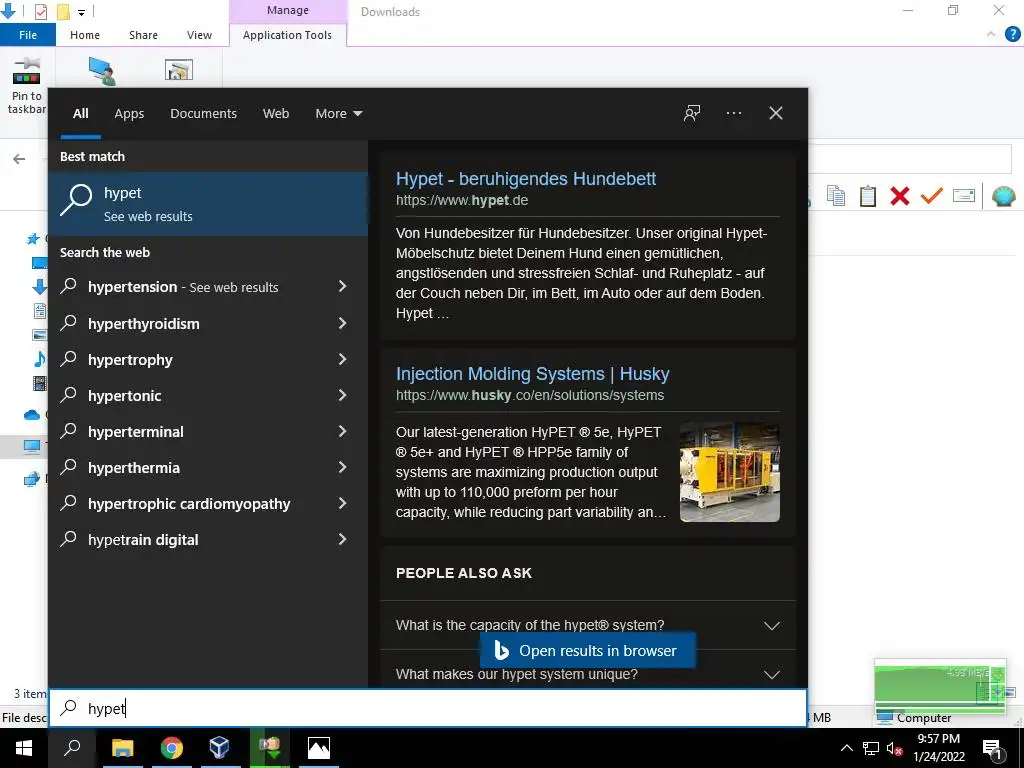Show hidden system tray icons
The width and height of the screenshot is (1024, 768).
(846, 748)
